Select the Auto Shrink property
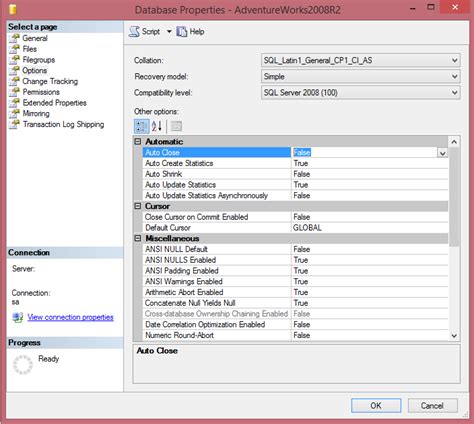The image size is (474, 424). pos(295,174)
